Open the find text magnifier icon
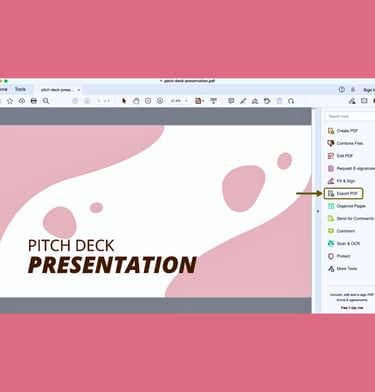375x392 pixels. pyautogui.click(x=46, y=101)
